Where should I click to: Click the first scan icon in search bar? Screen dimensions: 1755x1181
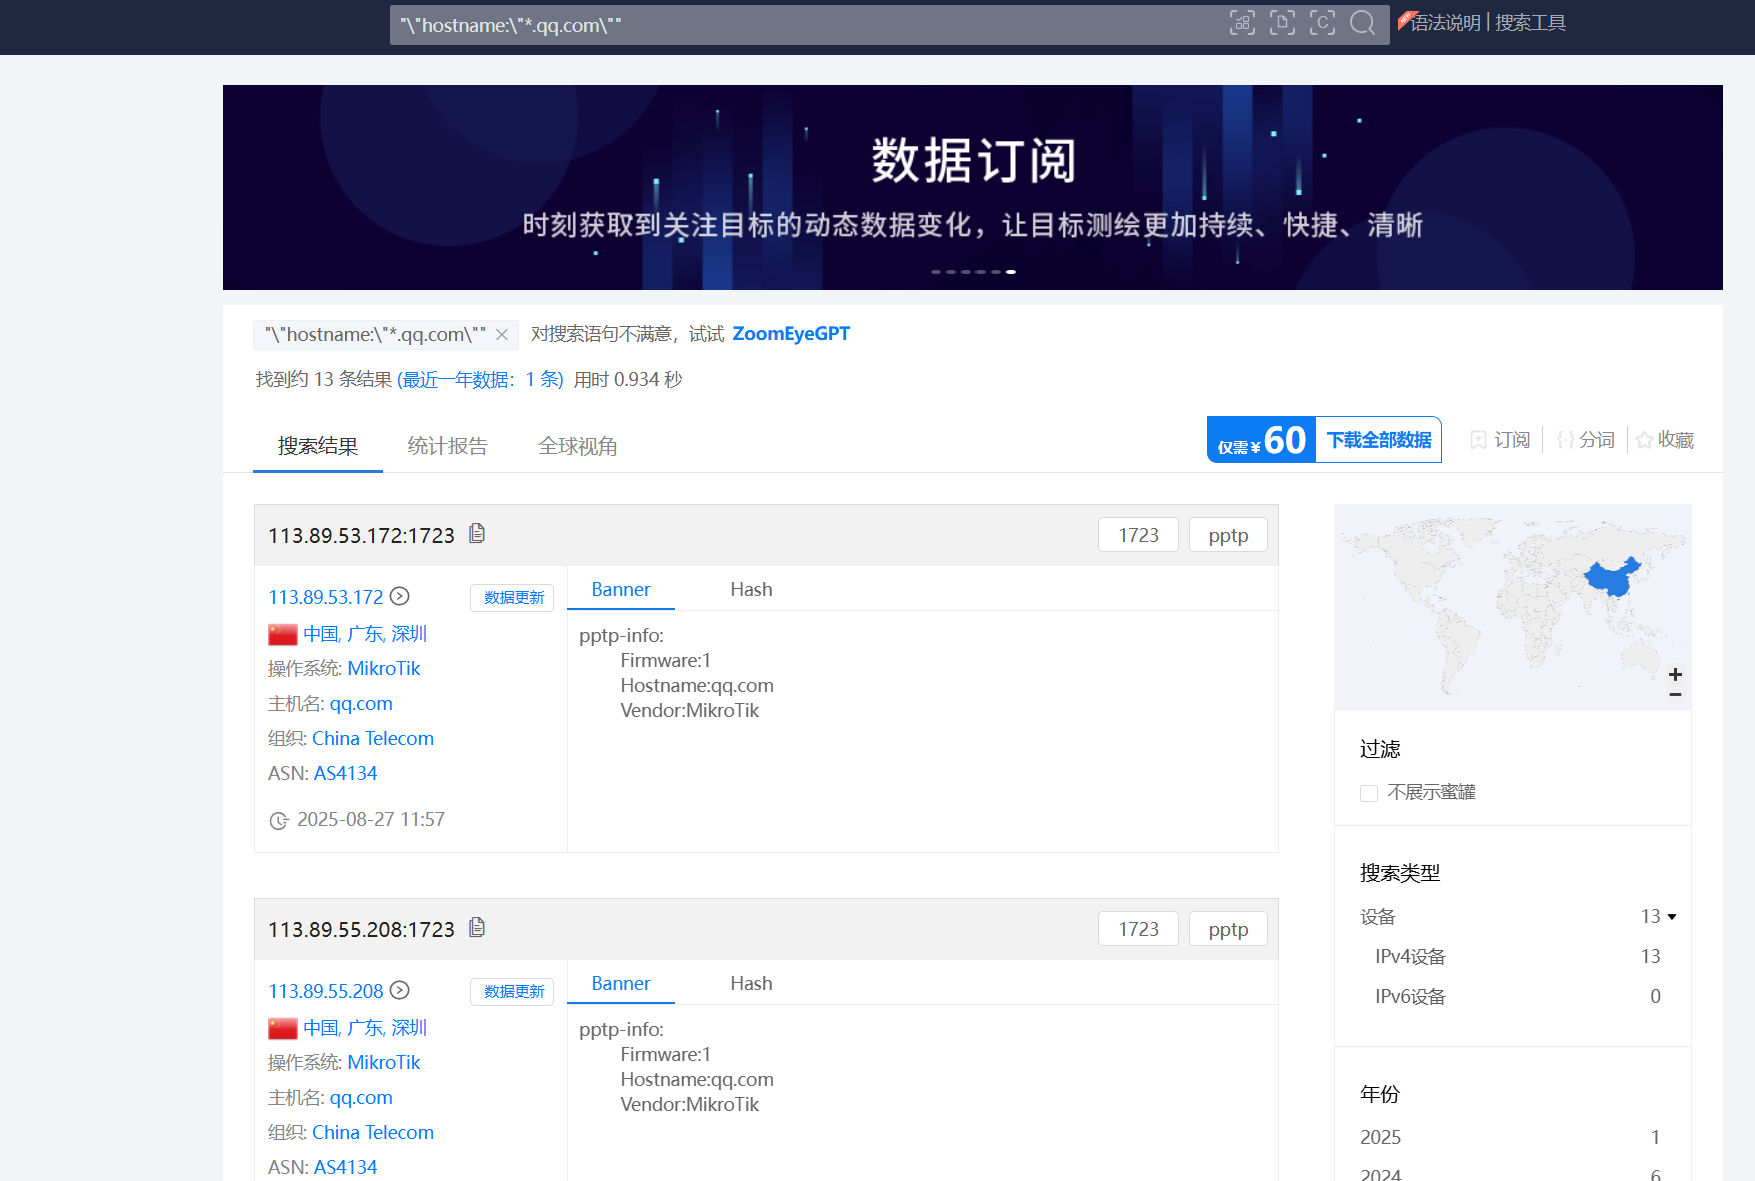click(1242, 23)
